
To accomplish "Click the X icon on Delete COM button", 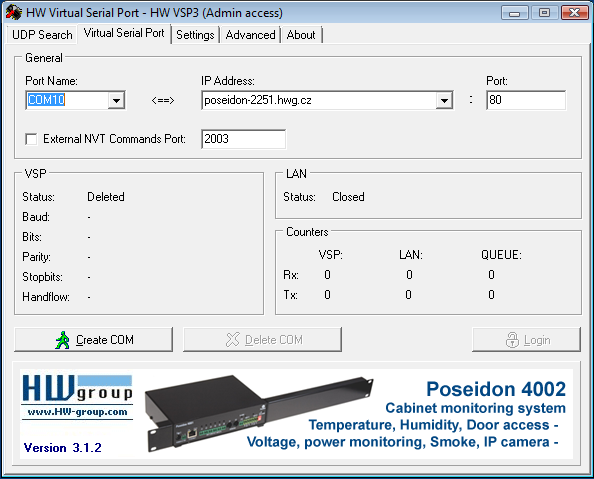I will click(233, 340).
